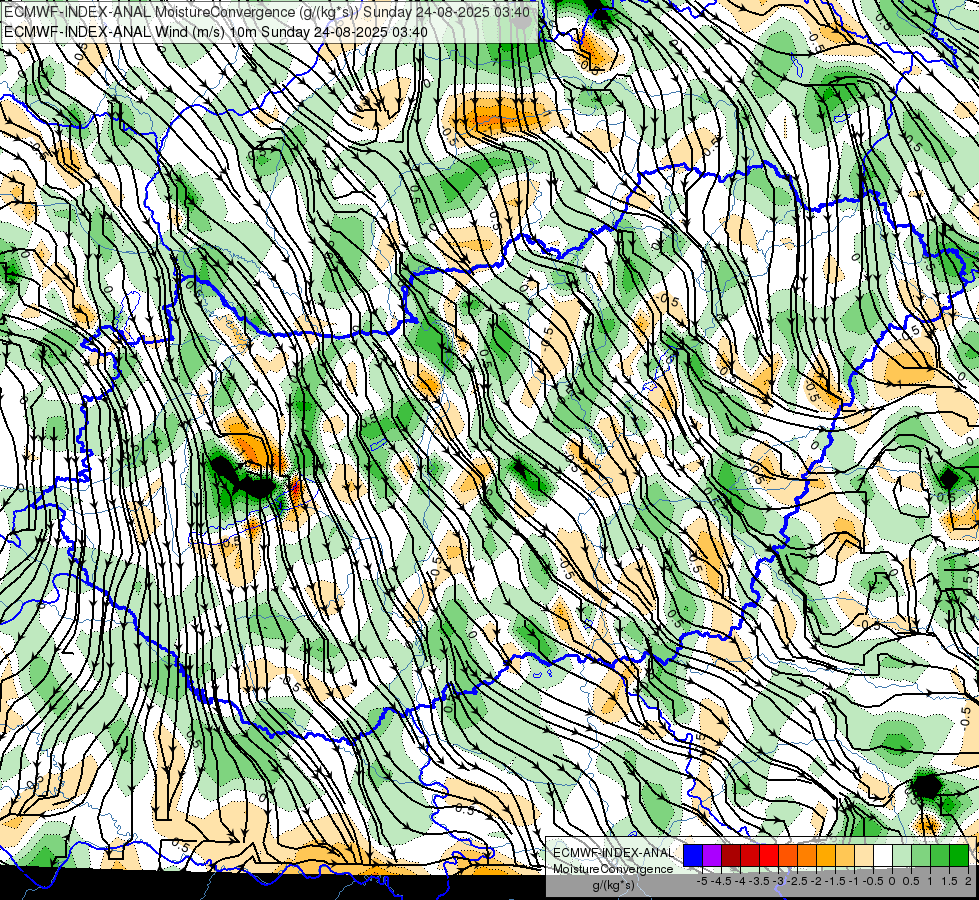
Task: Click the amber swatch for -2 to -1.5
Action: pos(826,855)
